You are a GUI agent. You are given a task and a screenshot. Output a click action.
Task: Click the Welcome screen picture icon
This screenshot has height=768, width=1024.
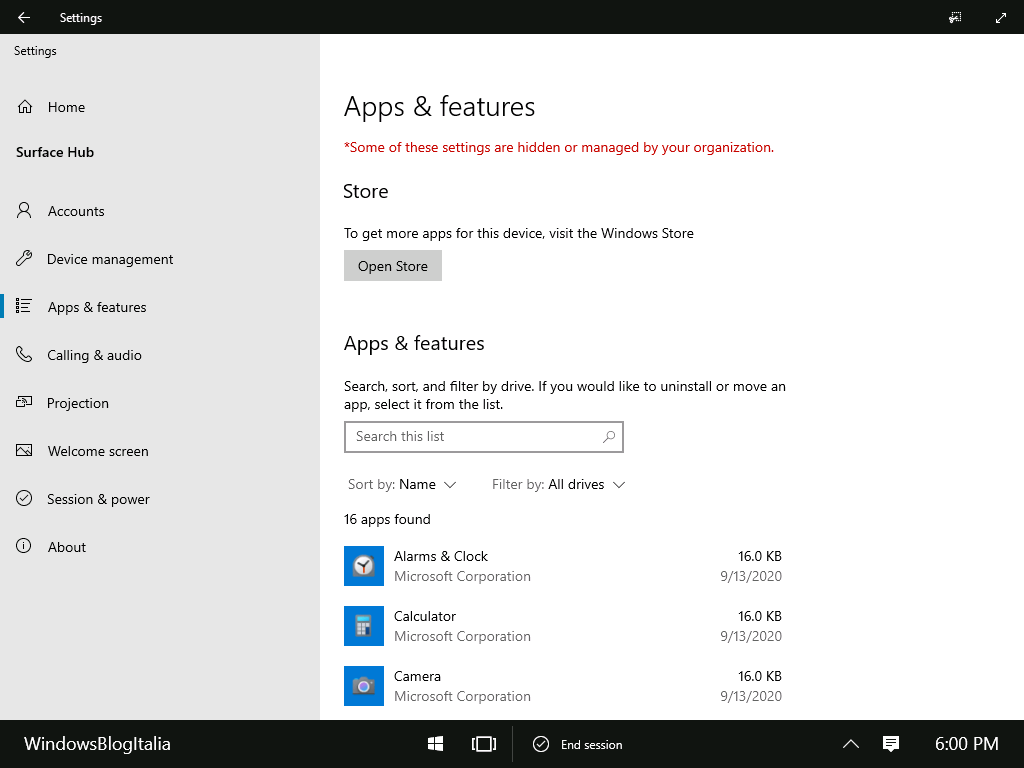[24, 451]
